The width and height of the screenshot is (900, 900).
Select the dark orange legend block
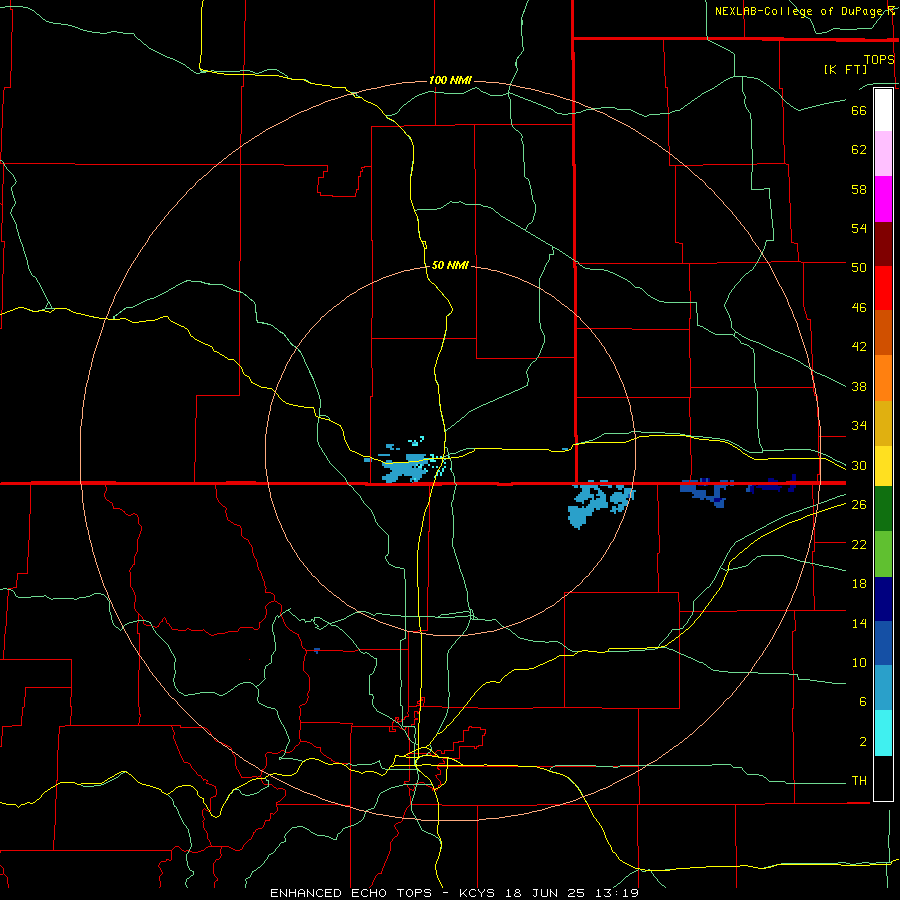tap(883, 332)
